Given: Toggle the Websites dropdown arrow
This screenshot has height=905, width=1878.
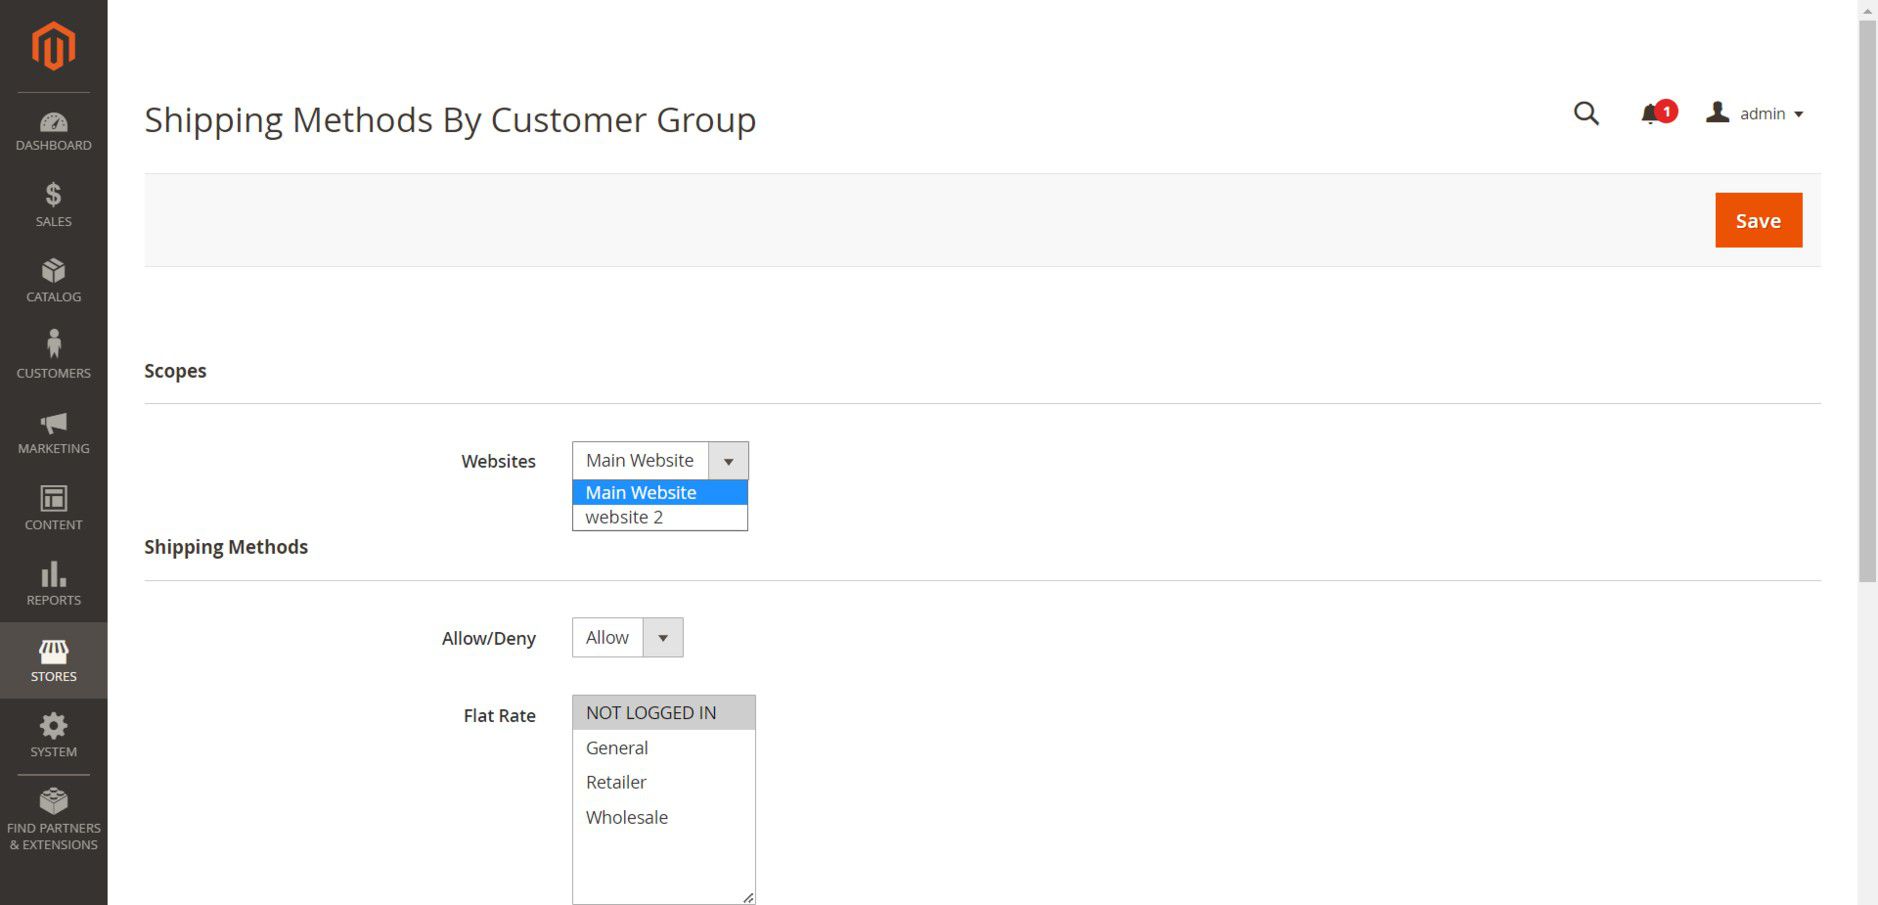Looking at the screenshot, I should [x=728, y=461].
